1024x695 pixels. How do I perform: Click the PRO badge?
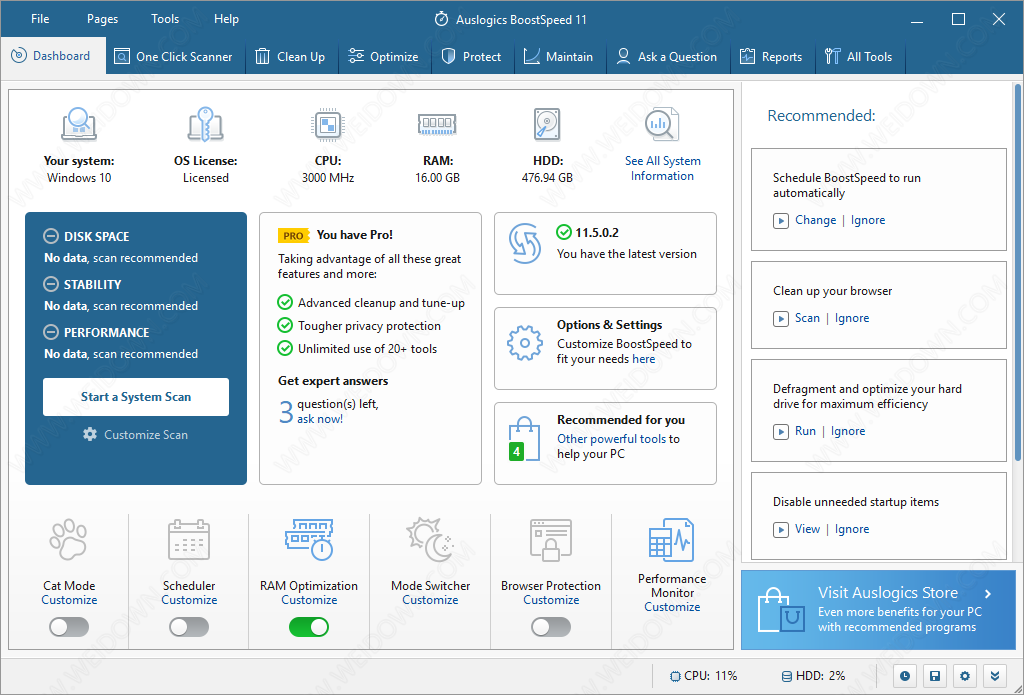293,236
